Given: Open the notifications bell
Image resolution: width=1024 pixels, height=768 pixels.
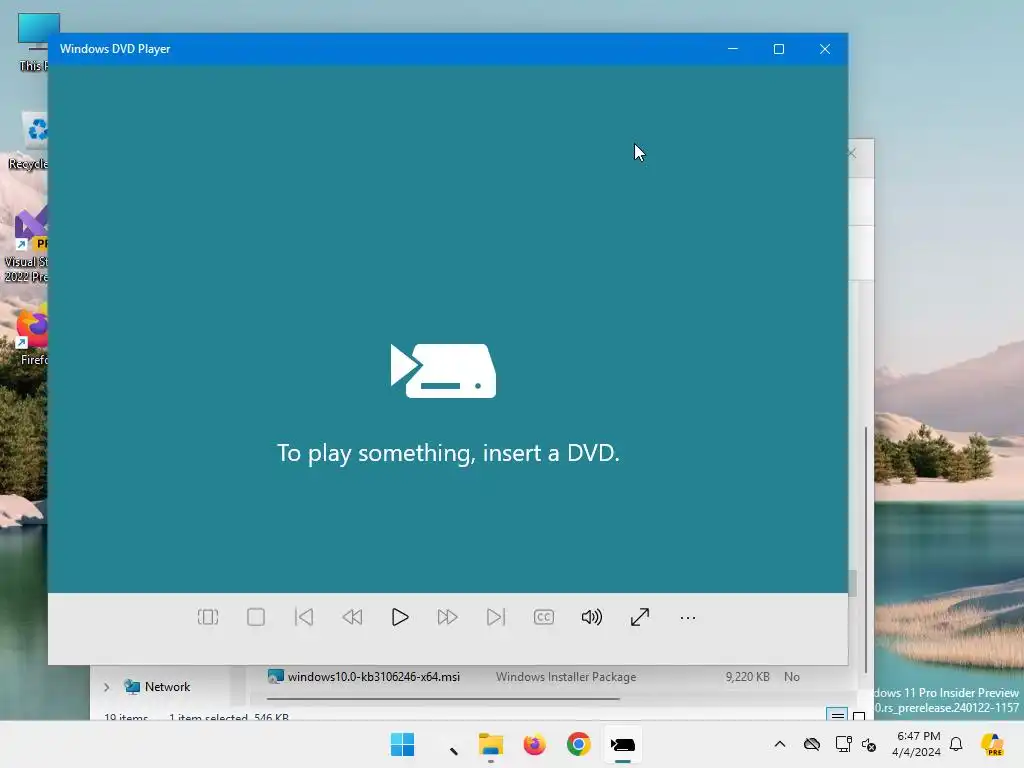Looking at the screenshot, I should (x=956, y=744).
